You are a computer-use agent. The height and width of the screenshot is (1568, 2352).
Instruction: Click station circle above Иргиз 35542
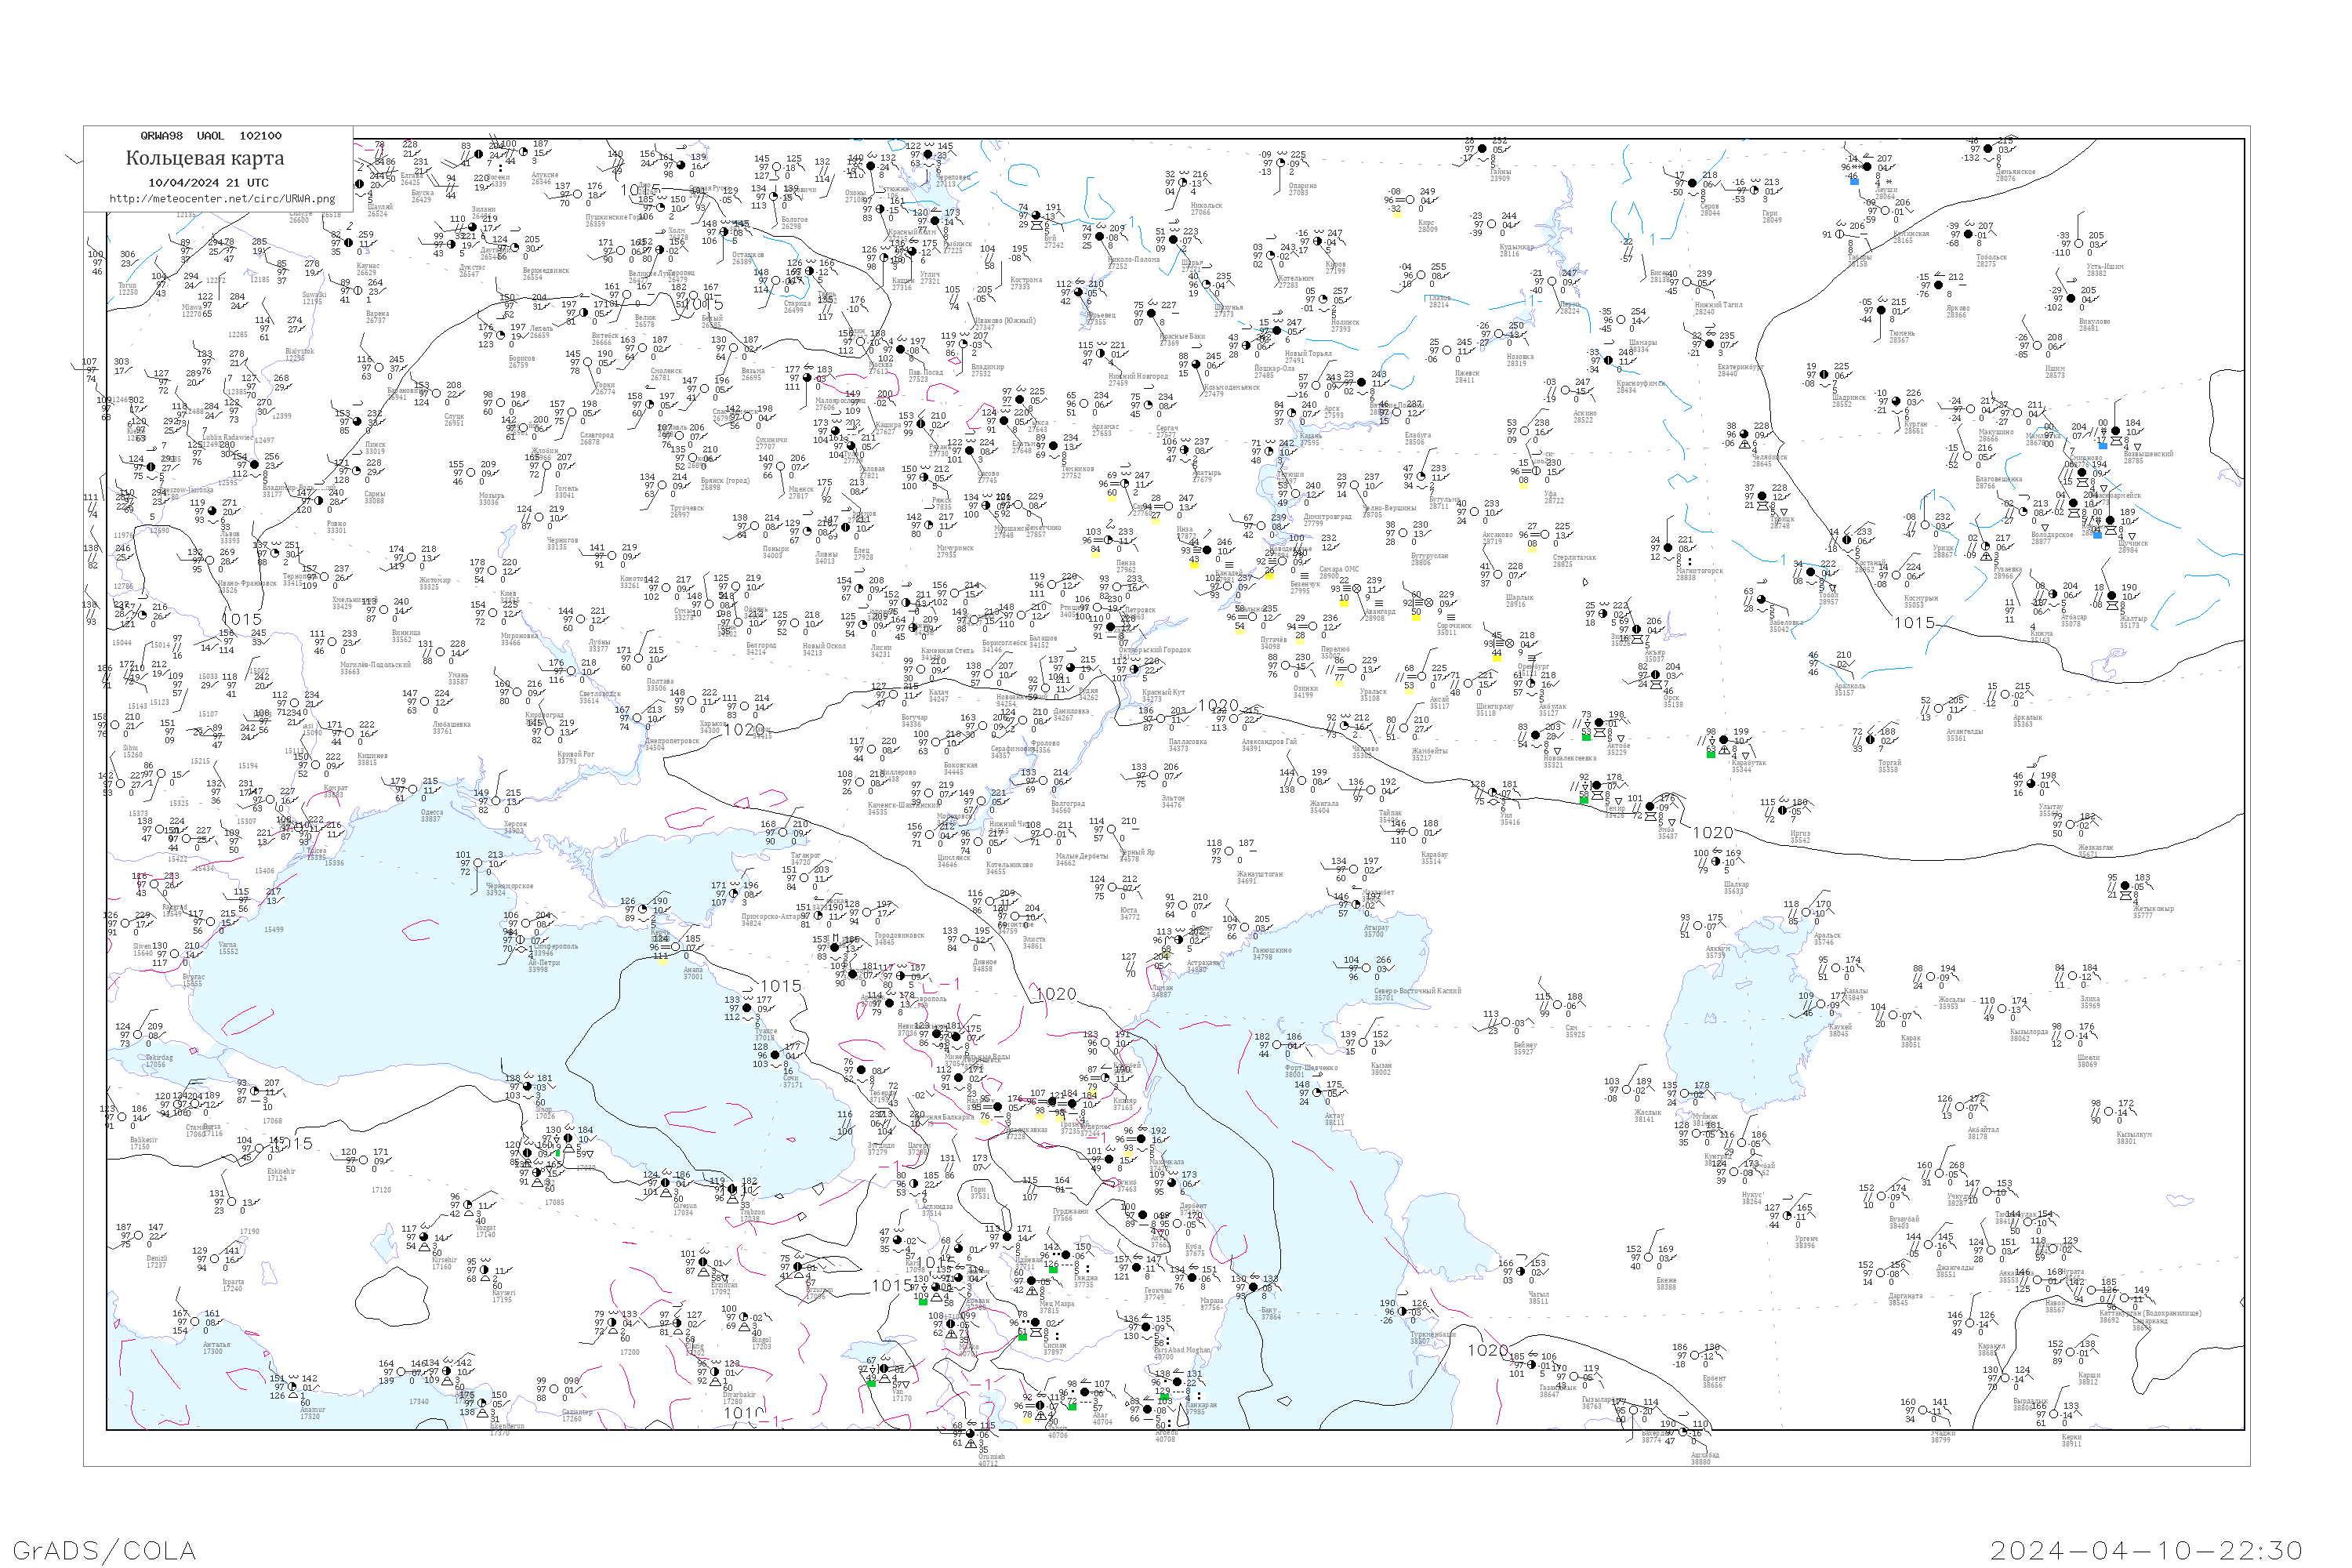1782,810
